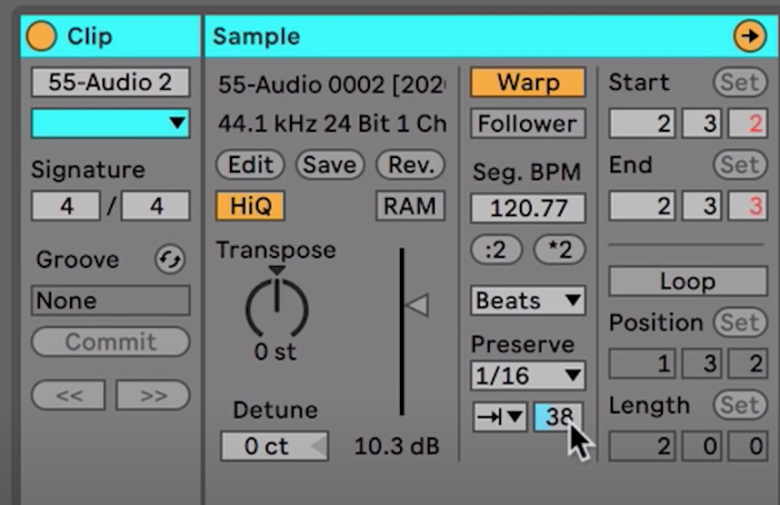Screen dimensions: 780x505
Task: Toggle the HiQ switch
Action: [250, 205]
